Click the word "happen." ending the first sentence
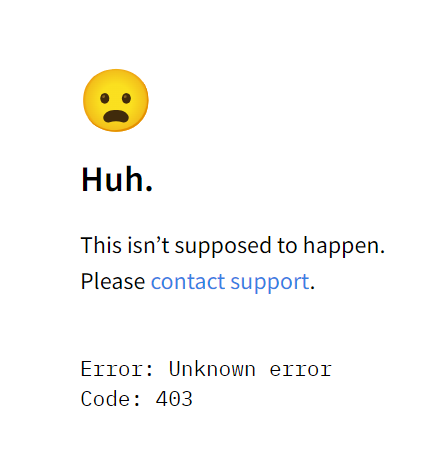Image resolution: width=443 pixels, height=466 pixels. [x=344, y=247]
